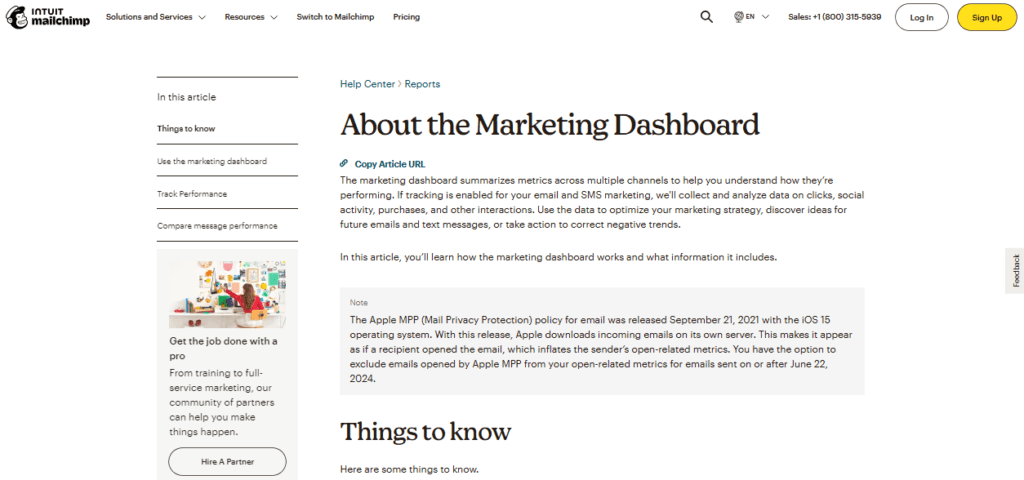Click the Intuit Mailchimp logo
This screenshot has width=1024, height=480.
(49, 18)
